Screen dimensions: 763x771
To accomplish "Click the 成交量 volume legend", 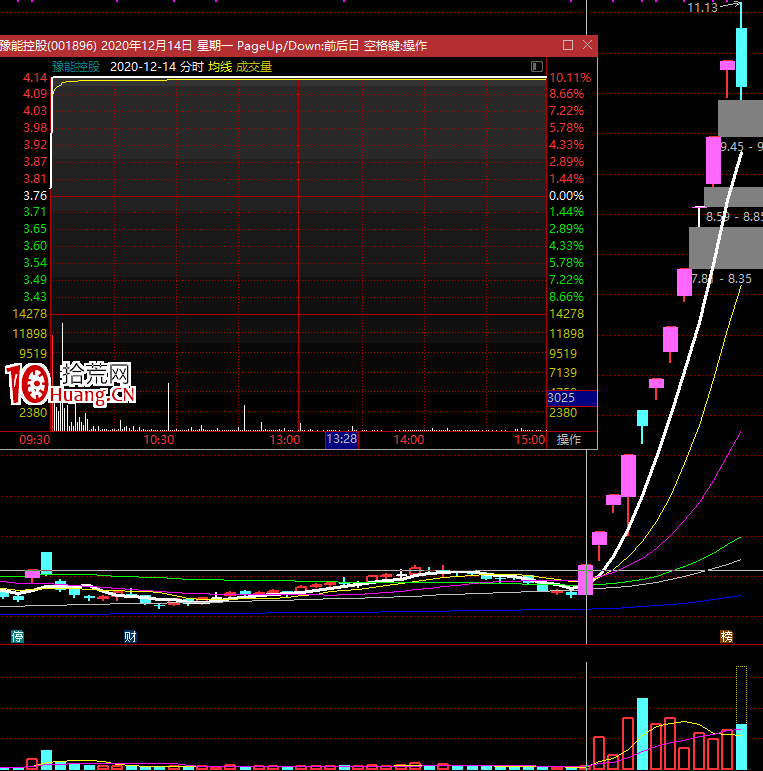I will click(x=254, y=67).
